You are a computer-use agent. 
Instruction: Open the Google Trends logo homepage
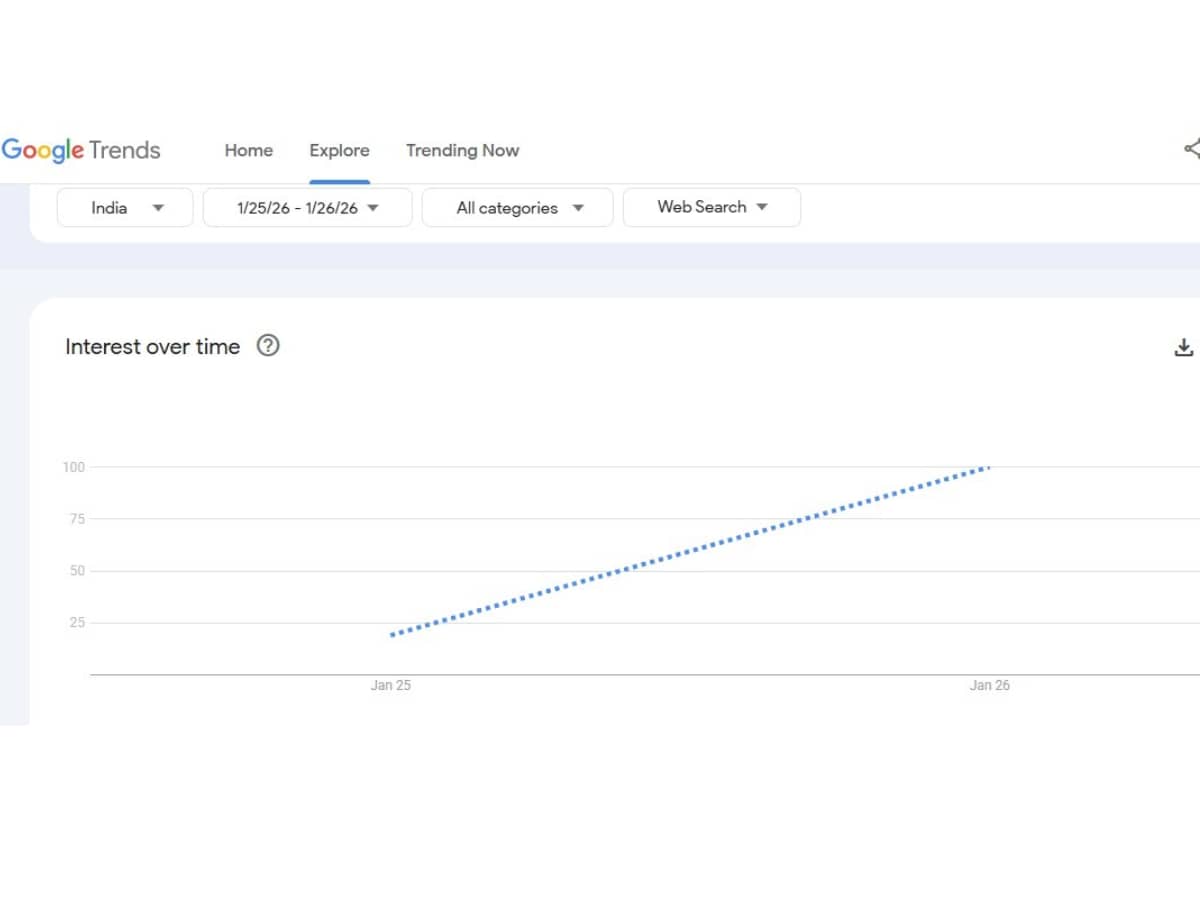click(81, 150)
